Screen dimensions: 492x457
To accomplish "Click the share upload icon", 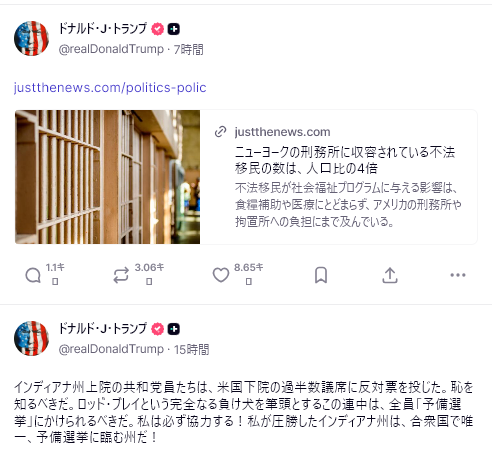I will pos(390,275).
